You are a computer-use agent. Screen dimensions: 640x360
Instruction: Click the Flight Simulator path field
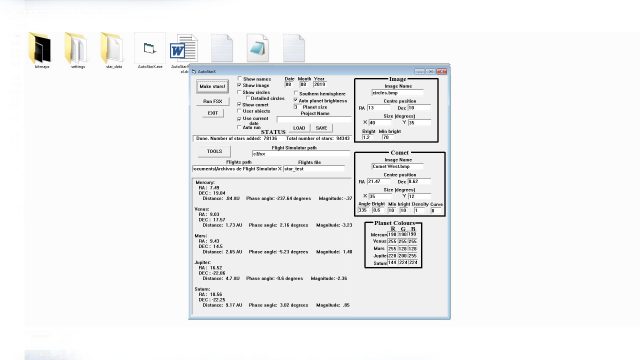301,154
